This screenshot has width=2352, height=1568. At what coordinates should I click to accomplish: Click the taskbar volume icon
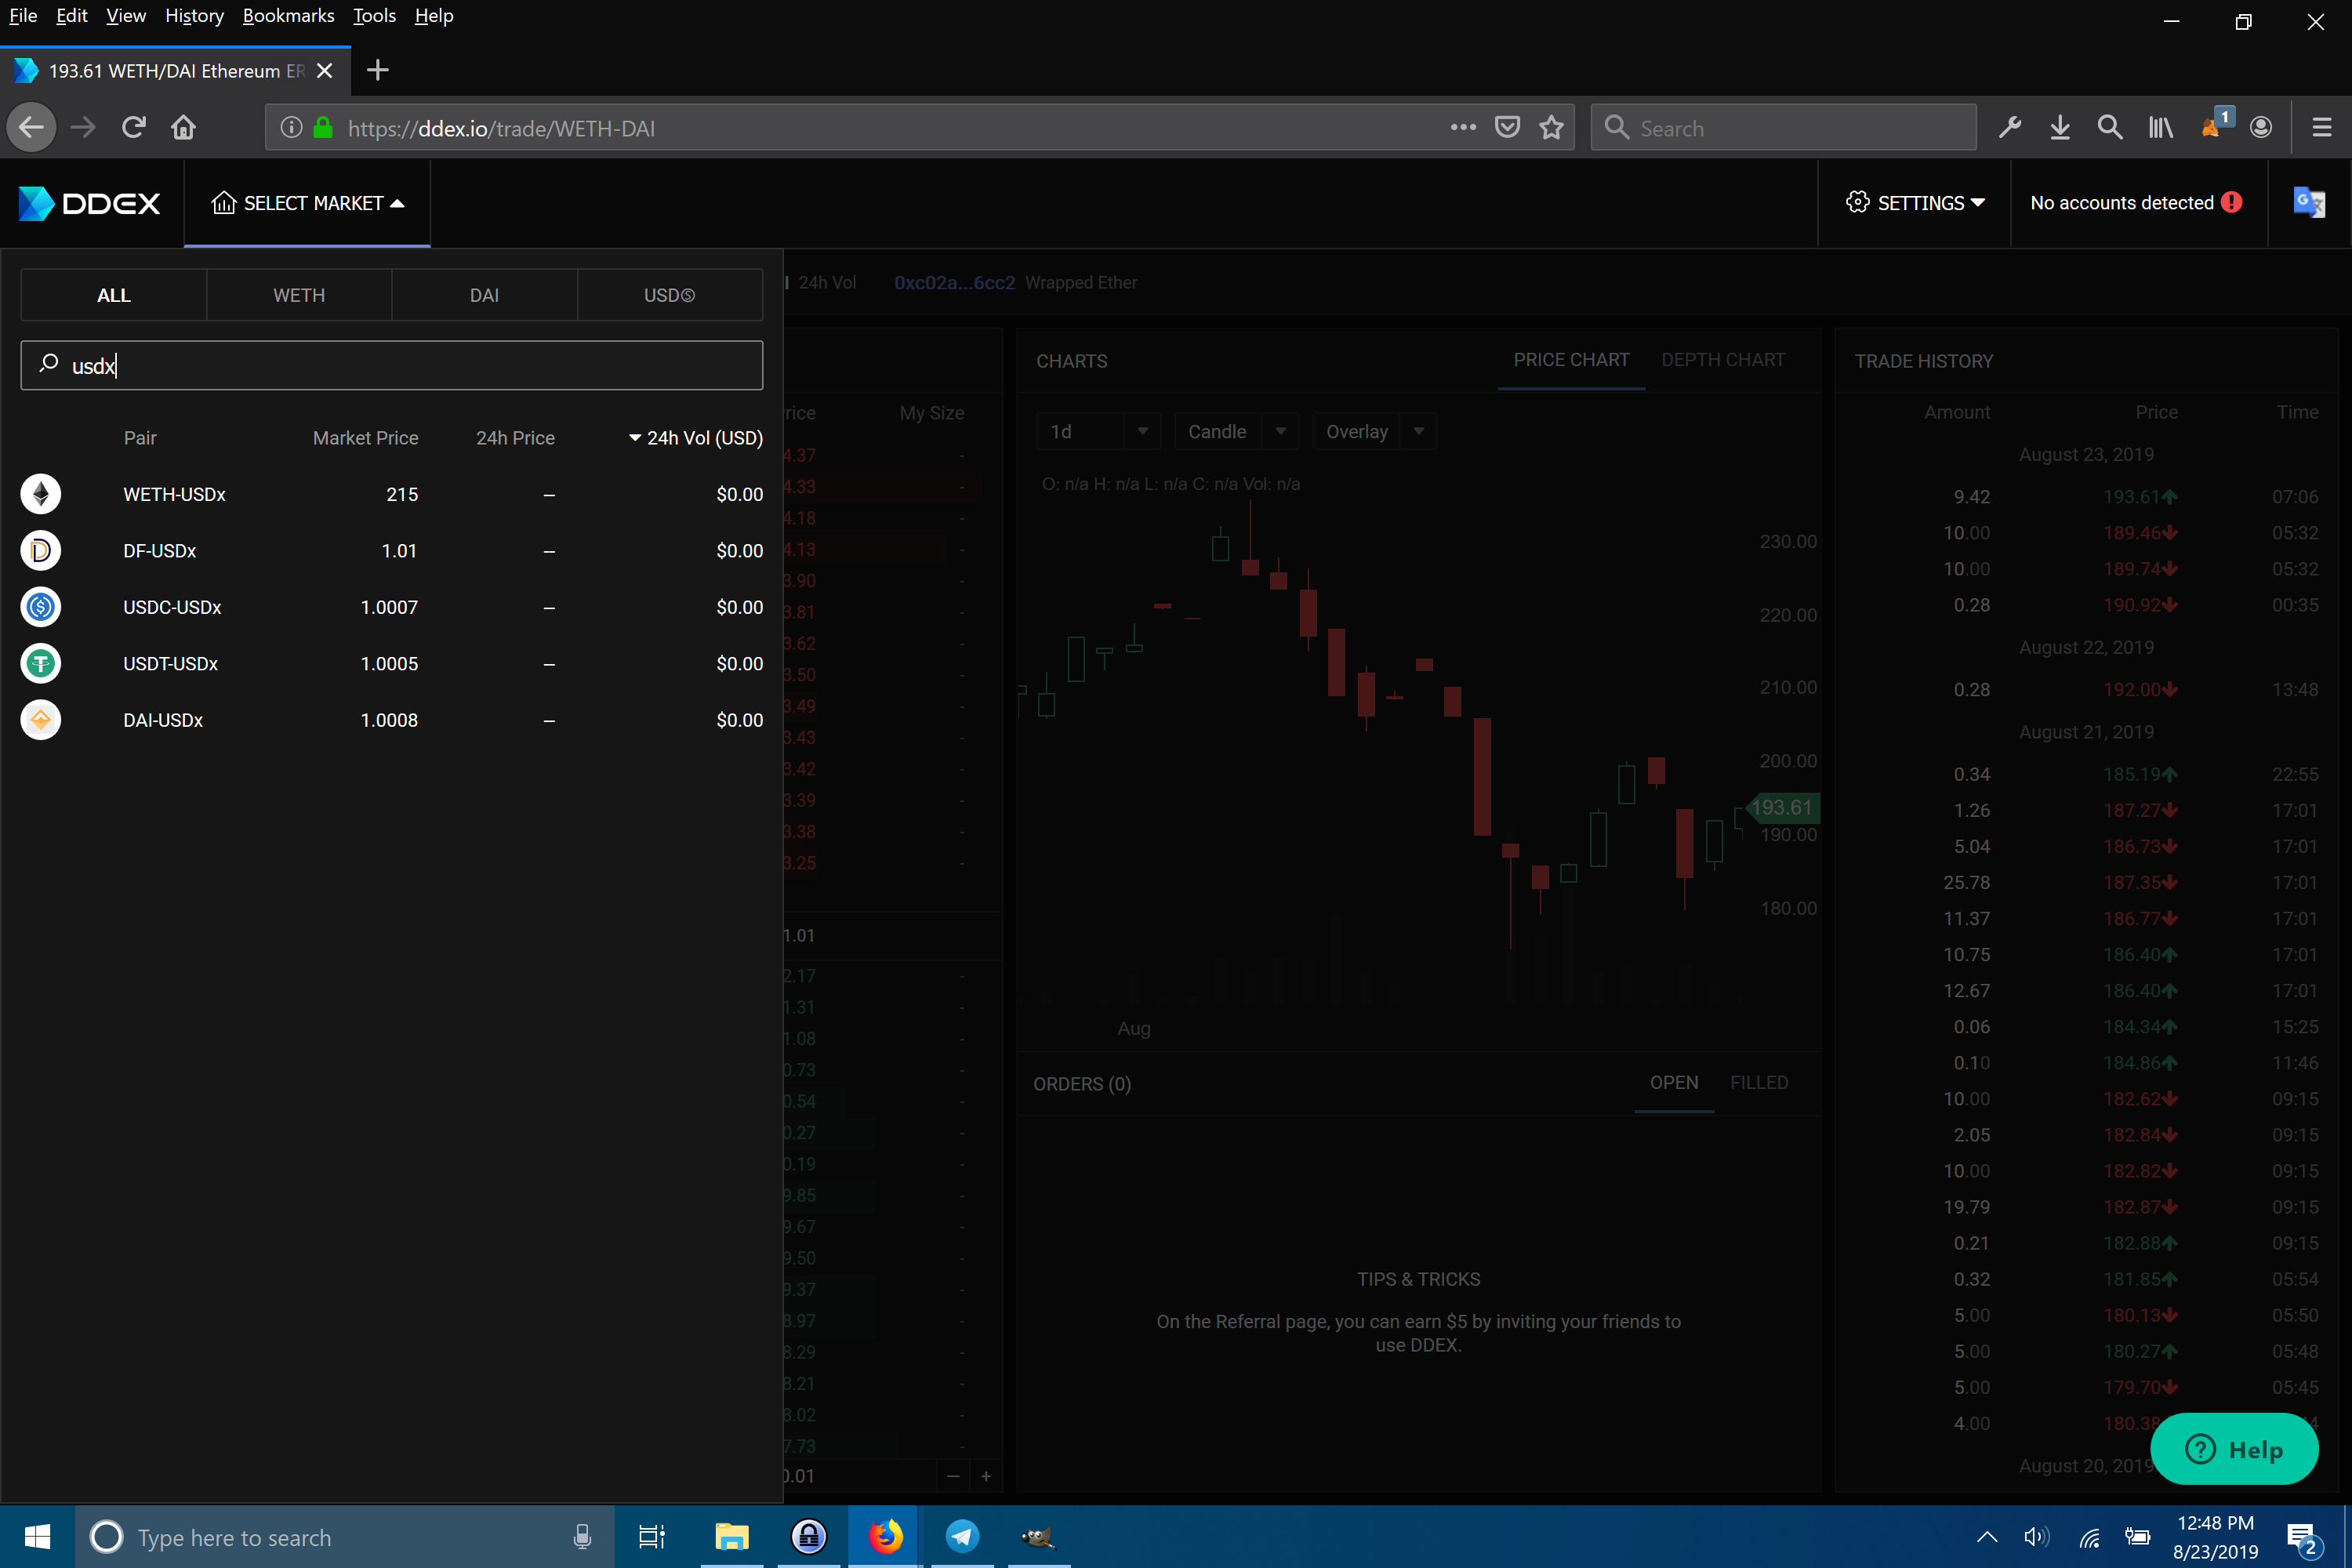2036,1537
